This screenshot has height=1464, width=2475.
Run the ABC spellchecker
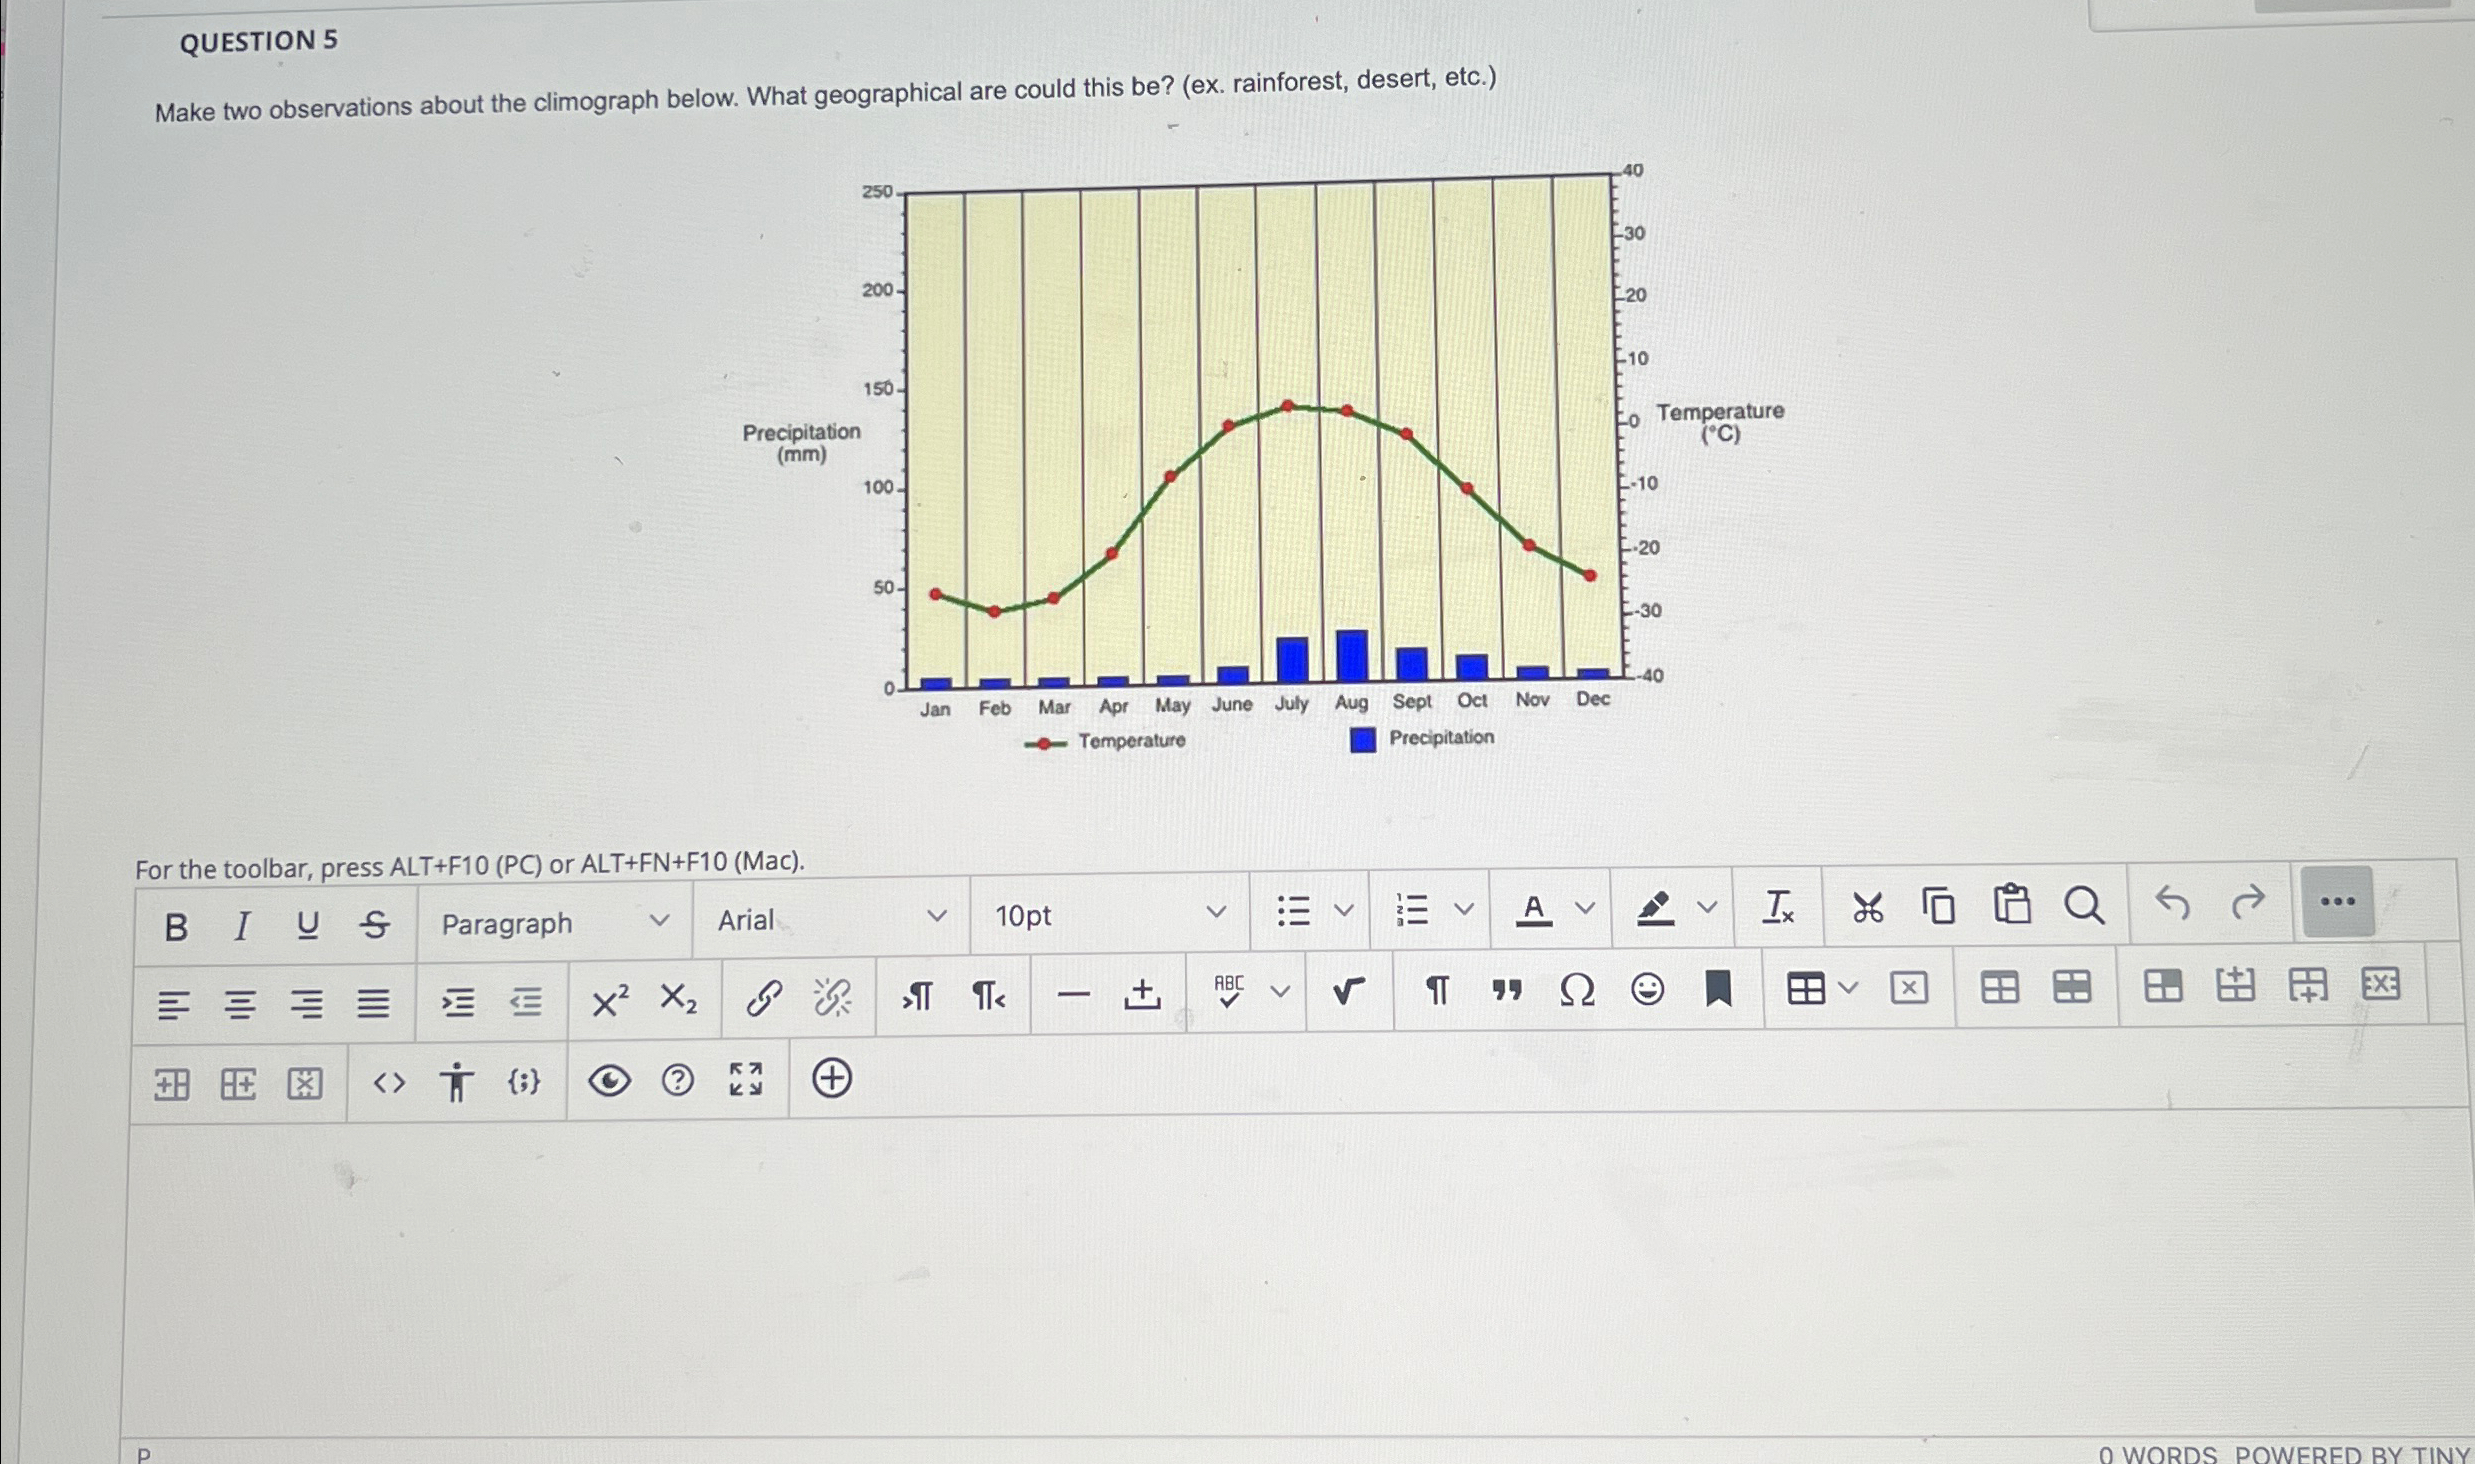(x=1229, y=991)
